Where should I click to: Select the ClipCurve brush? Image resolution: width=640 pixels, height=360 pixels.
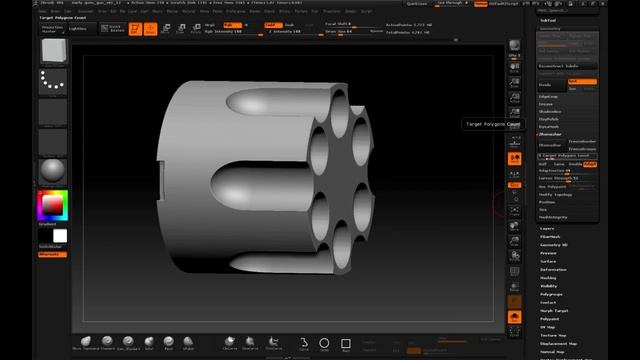(x=230, y=343)
